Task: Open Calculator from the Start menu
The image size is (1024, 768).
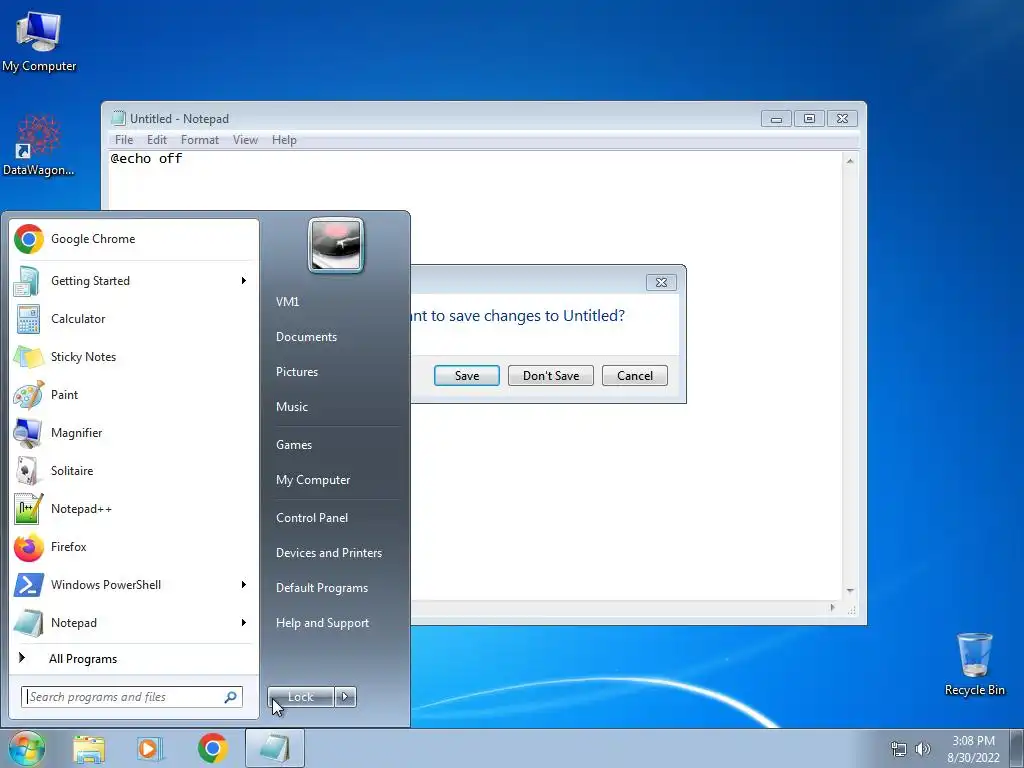Action: pos(134,319)
